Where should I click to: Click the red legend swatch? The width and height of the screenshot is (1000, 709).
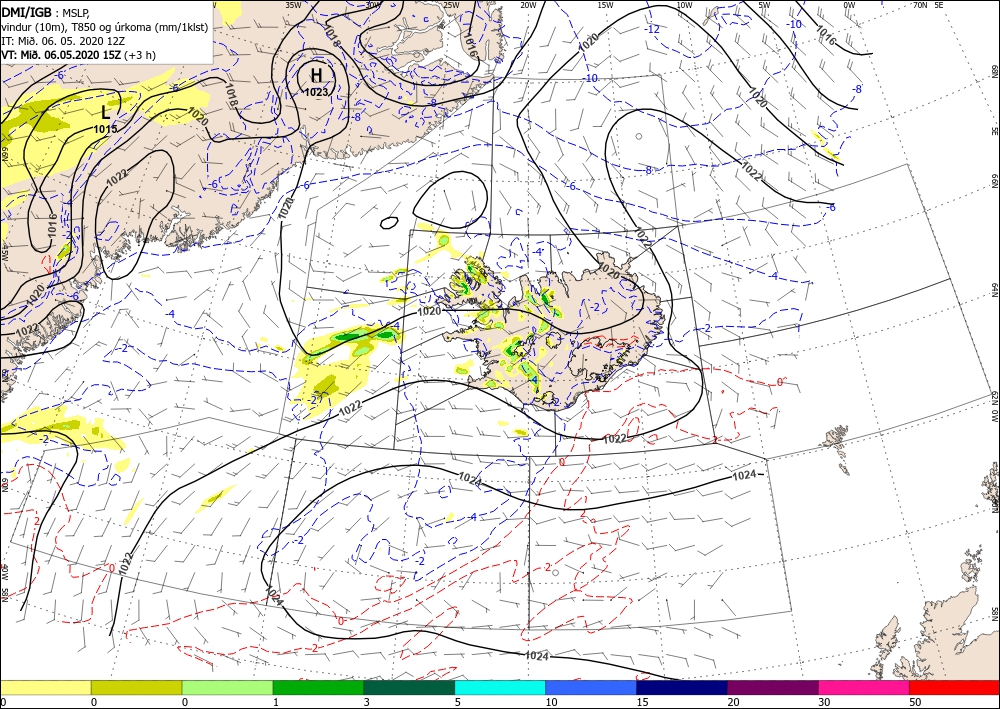point(955,687)
